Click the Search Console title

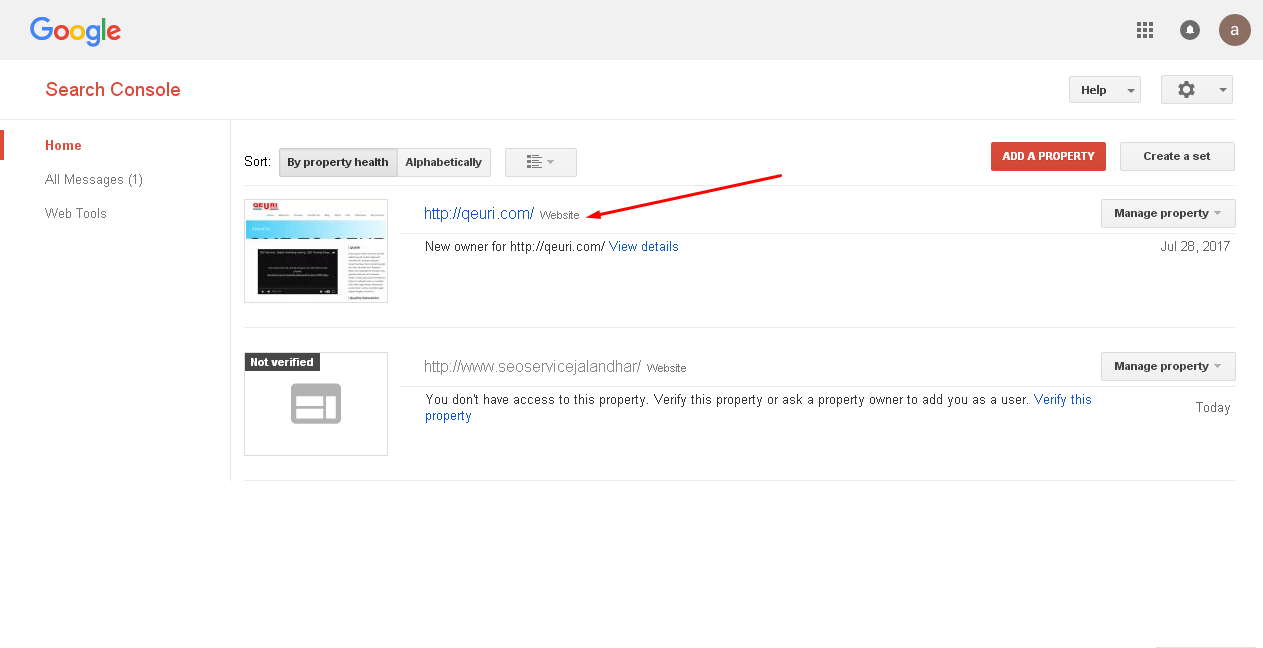pyautogui.click(x=113, y=90)
